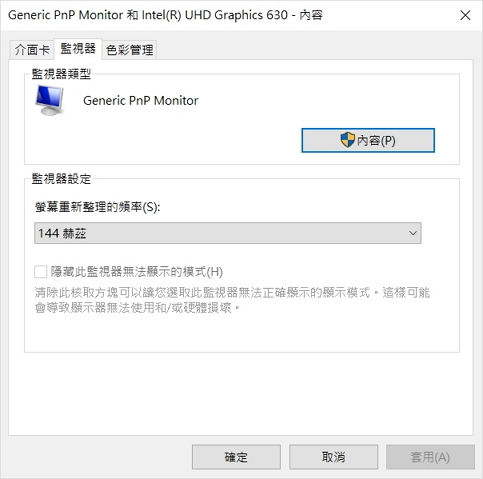This screenshot has width=483, height=479.
Task: Click the Generic PnP Monitor name label
Action: 141,100
